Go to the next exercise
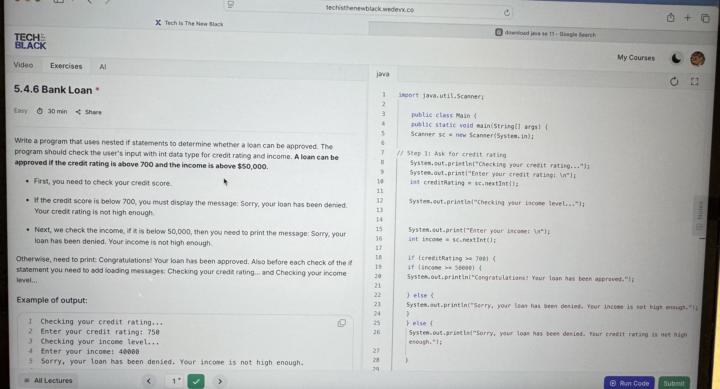Viewport: 720px width, 389px height. click(x=219, y=381)
